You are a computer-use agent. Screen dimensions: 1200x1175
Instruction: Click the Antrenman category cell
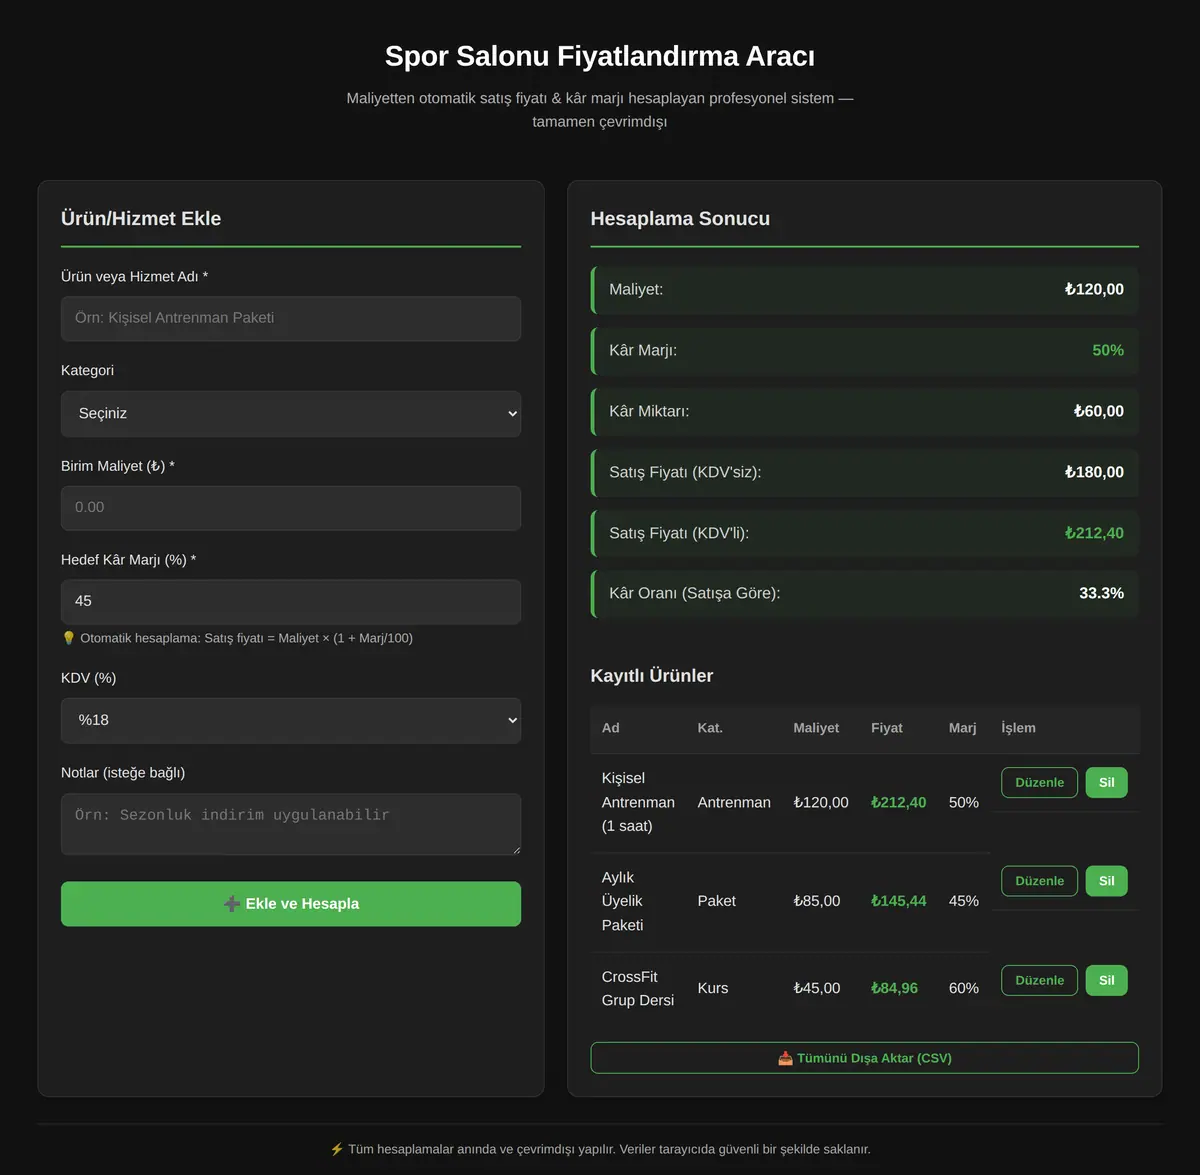click(x=734, y=803)
